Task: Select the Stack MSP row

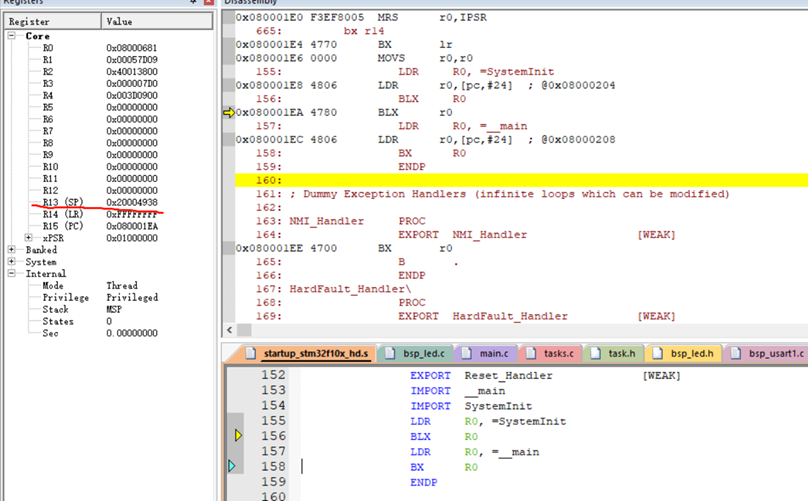Action: 109,309
